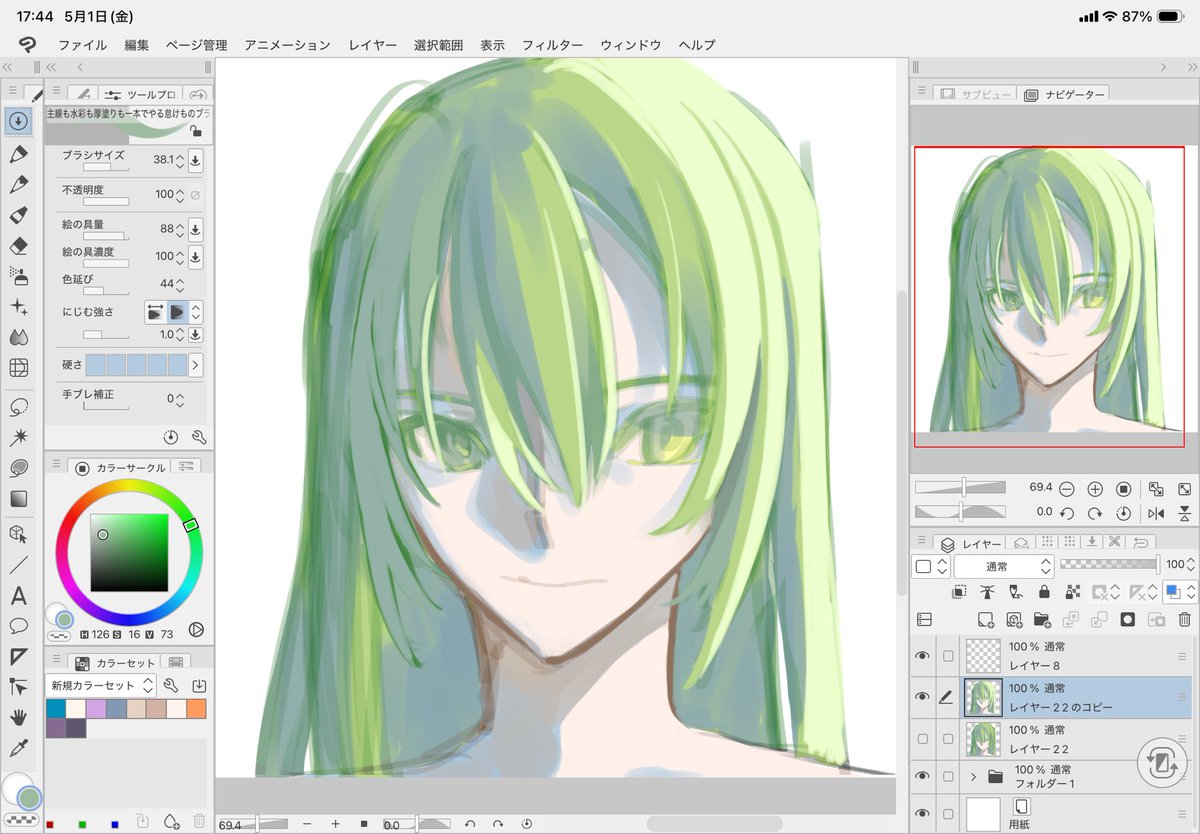Open ファイル menu
This screenshot has height=834, width=1200.
click(82, 45)
